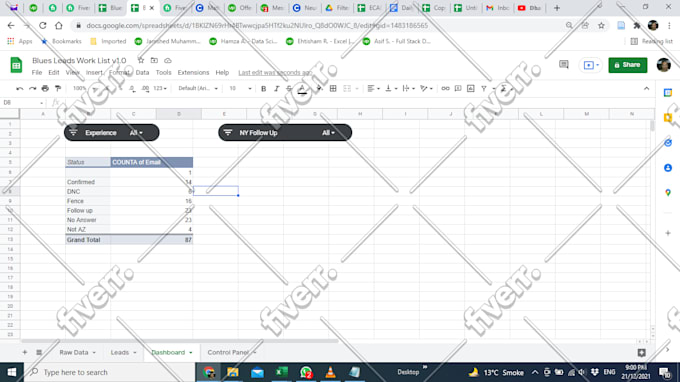The image size is (680, 382).
Task: Open the Borders tool
Action: point(333,88)
